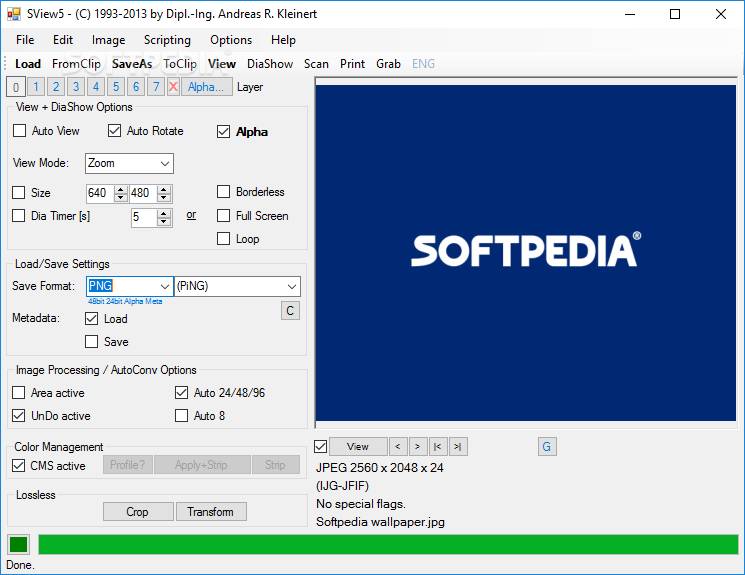The image size is (745, 575).
Task: Check the Metadata Save checkbox
Action: coord(91,342)
